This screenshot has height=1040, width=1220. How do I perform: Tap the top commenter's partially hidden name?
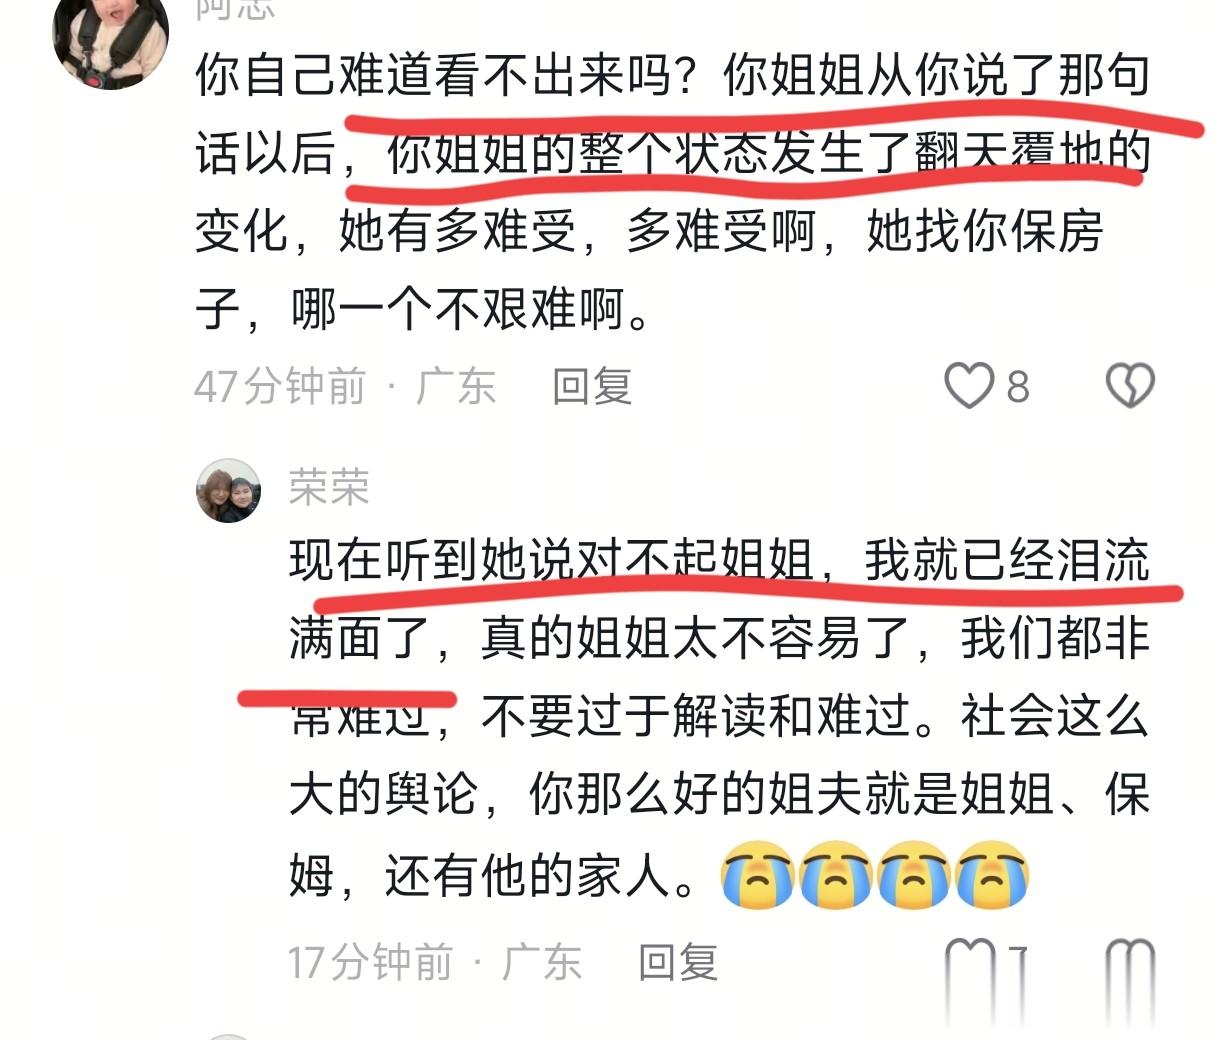click(235, 9)
